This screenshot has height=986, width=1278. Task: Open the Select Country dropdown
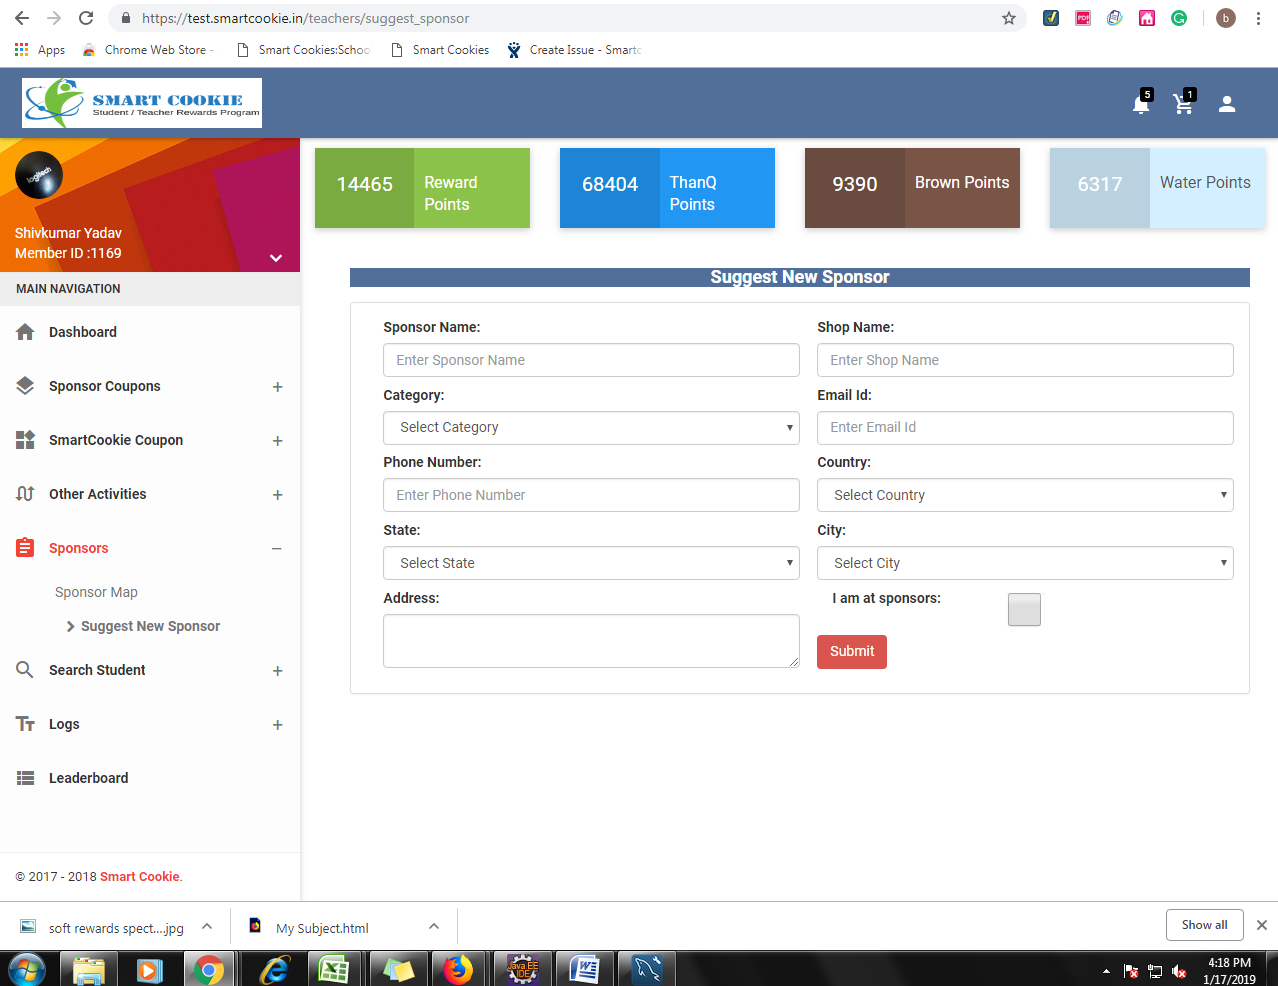[1025, 495]
